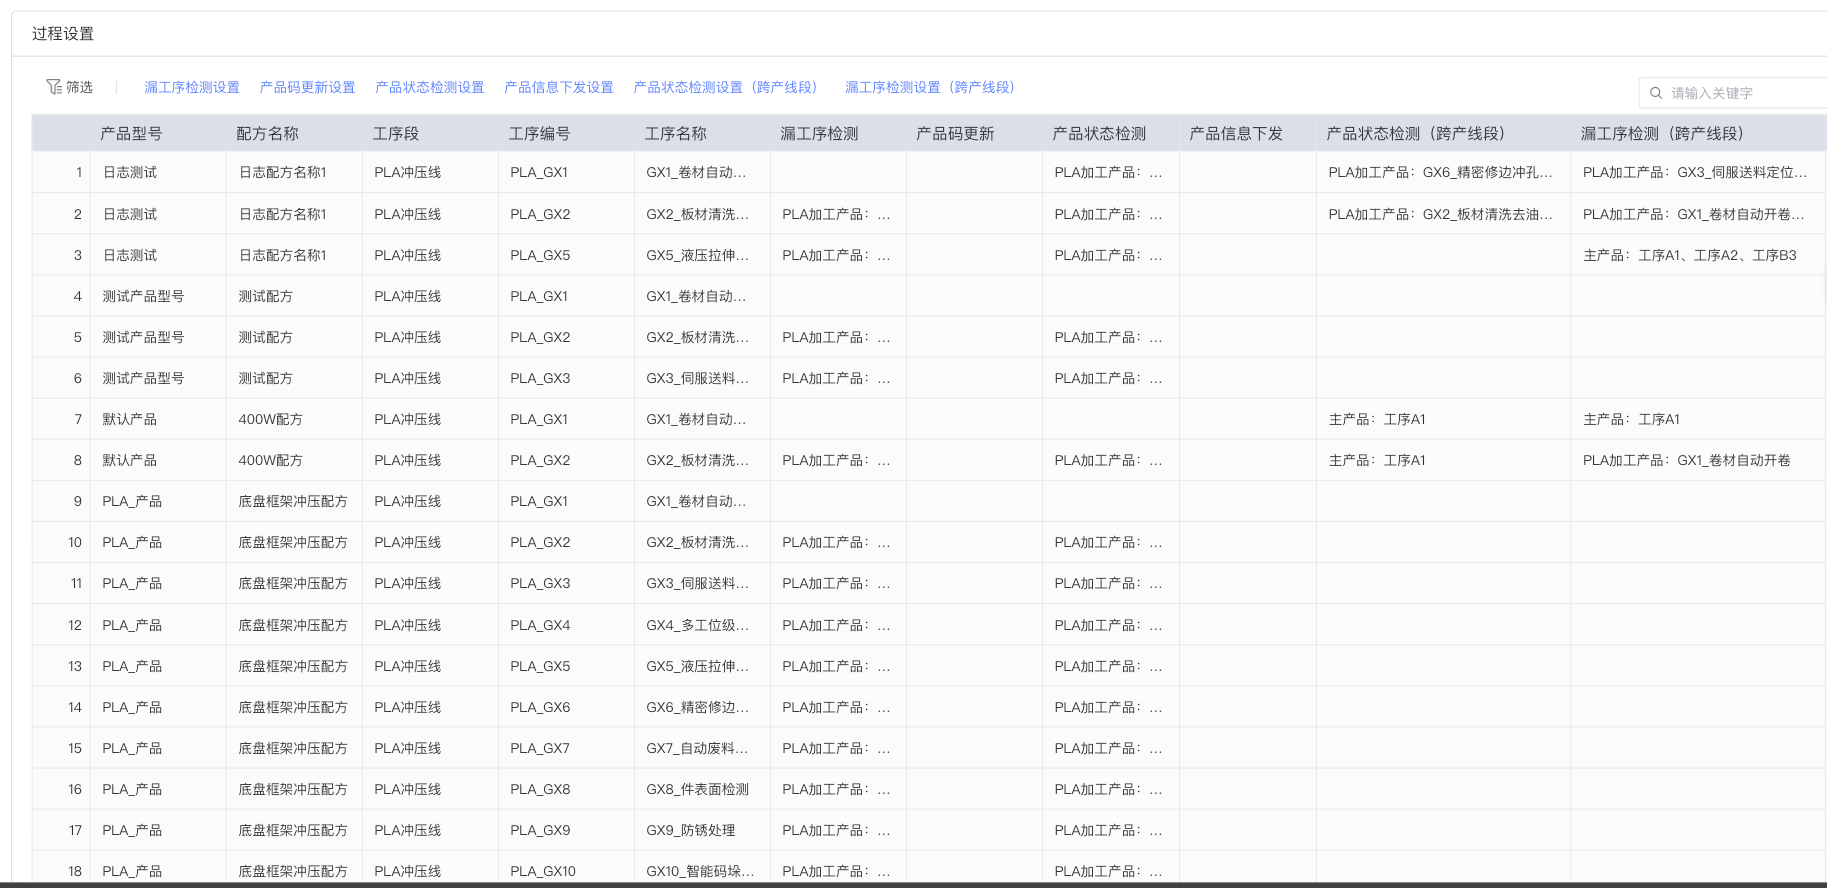1827x888 pixels.
Task: Click the 配方名称 column header
Action: pos(267,133)
